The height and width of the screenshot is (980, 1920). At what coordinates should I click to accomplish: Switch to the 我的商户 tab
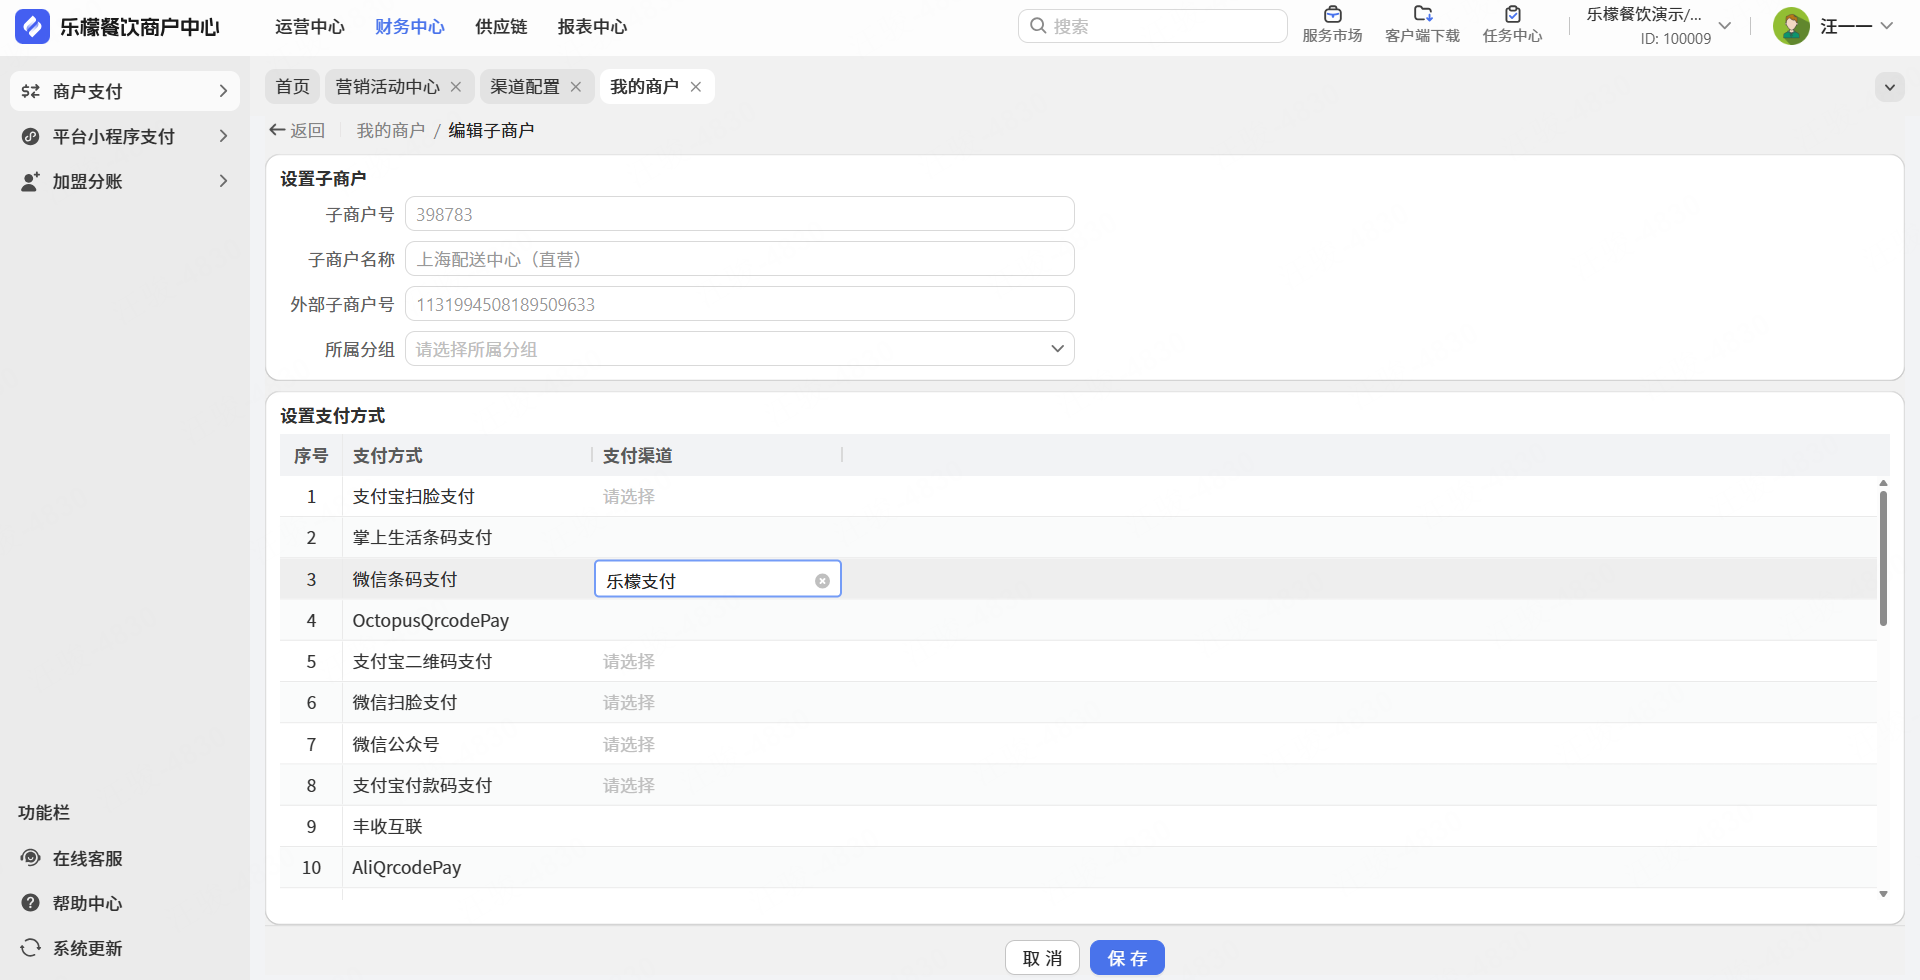645,87
